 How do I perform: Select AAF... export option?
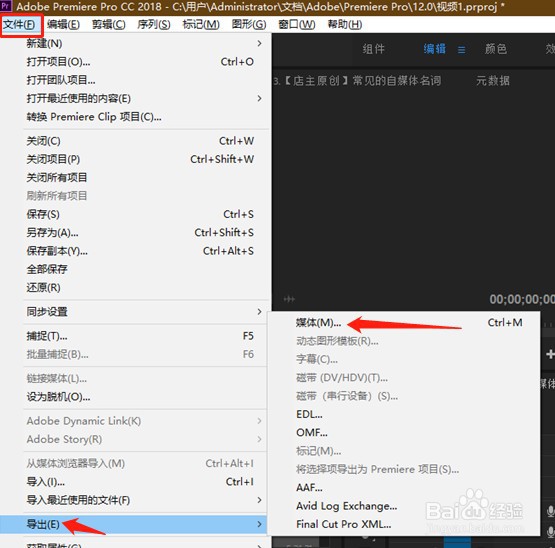click(x=404, y=488)
